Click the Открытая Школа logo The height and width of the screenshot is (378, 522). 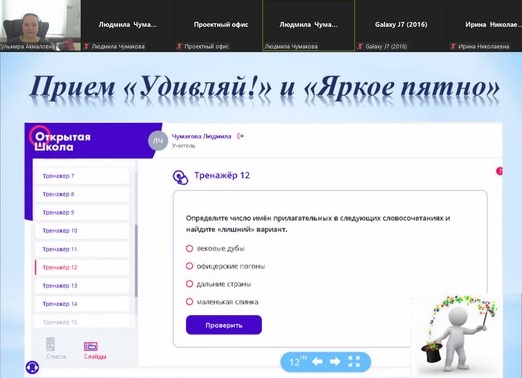click(x=60, y=141)
